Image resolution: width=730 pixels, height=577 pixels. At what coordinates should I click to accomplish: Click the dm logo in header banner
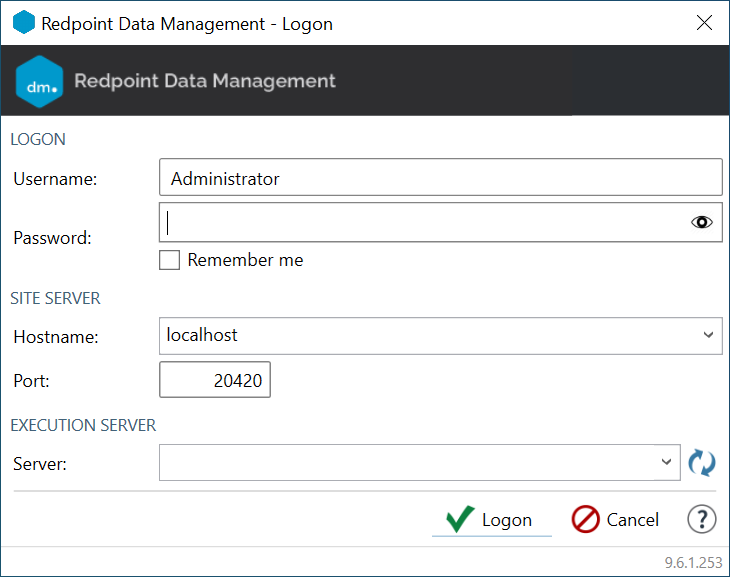41,82
